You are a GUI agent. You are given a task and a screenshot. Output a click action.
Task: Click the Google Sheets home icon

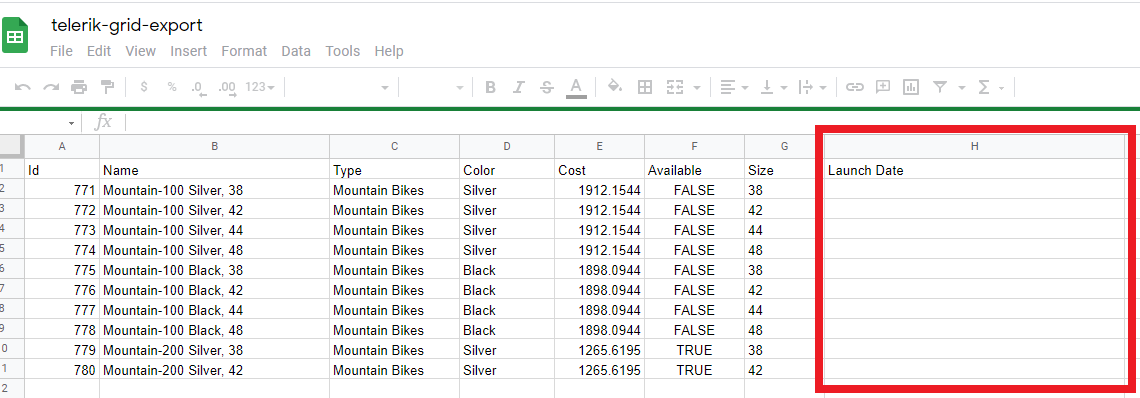click(x=15, y=36)
